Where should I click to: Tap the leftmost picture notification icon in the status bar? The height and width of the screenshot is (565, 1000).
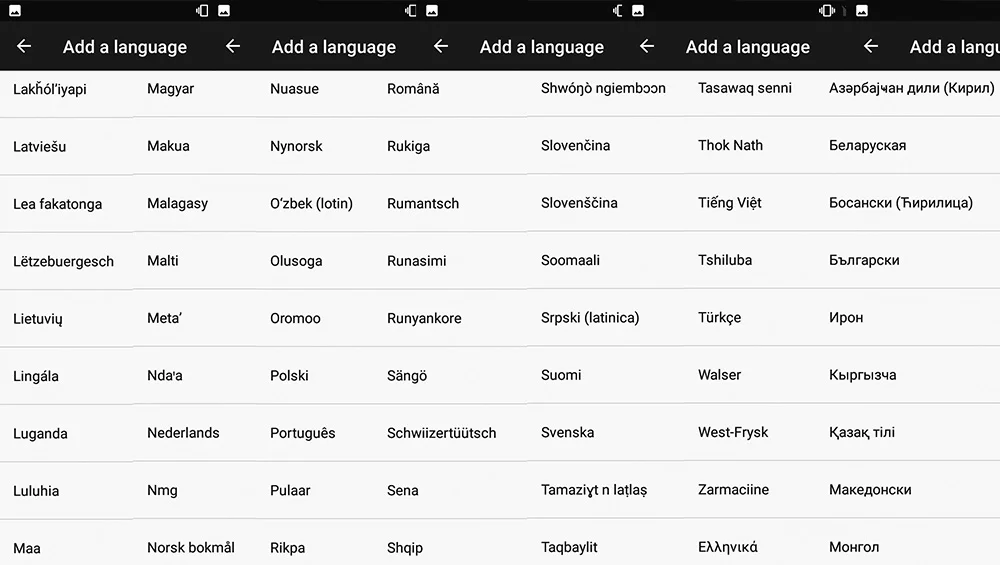pos(15,10)
